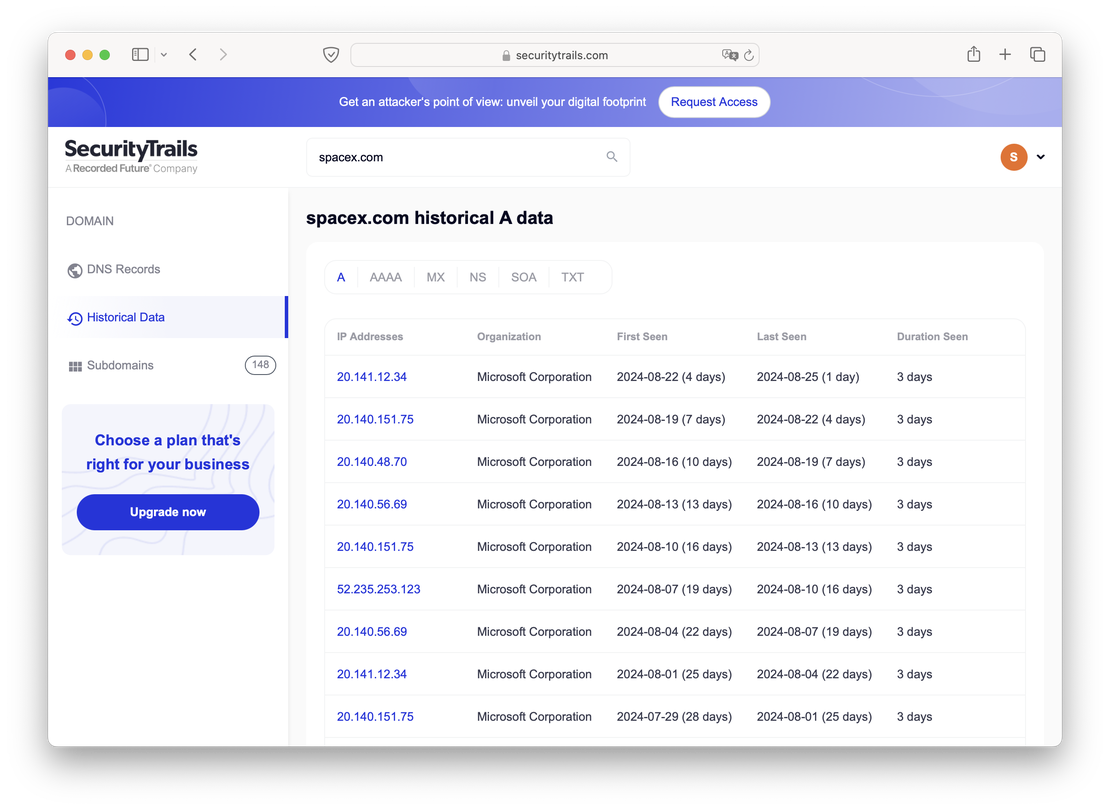This screenshot has height=810, width=1110.
Task: Click the Request Access button
Action: pyautogui.click(x=714, y=102)
